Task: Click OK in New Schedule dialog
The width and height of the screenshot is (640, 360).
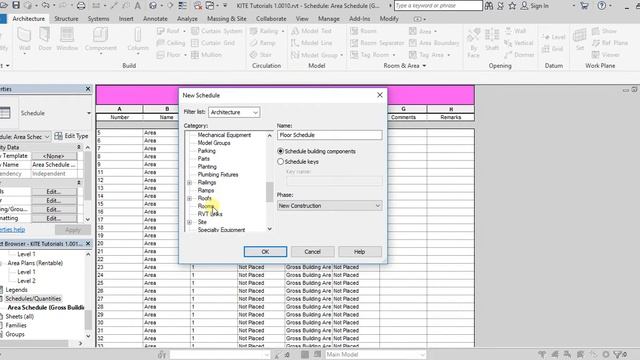Action: point(265,252)
